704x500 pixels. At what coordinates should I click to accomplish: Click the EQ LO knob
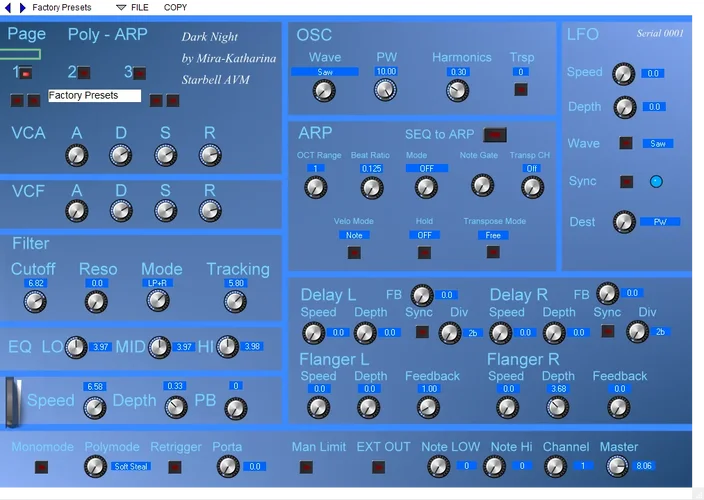76,347
